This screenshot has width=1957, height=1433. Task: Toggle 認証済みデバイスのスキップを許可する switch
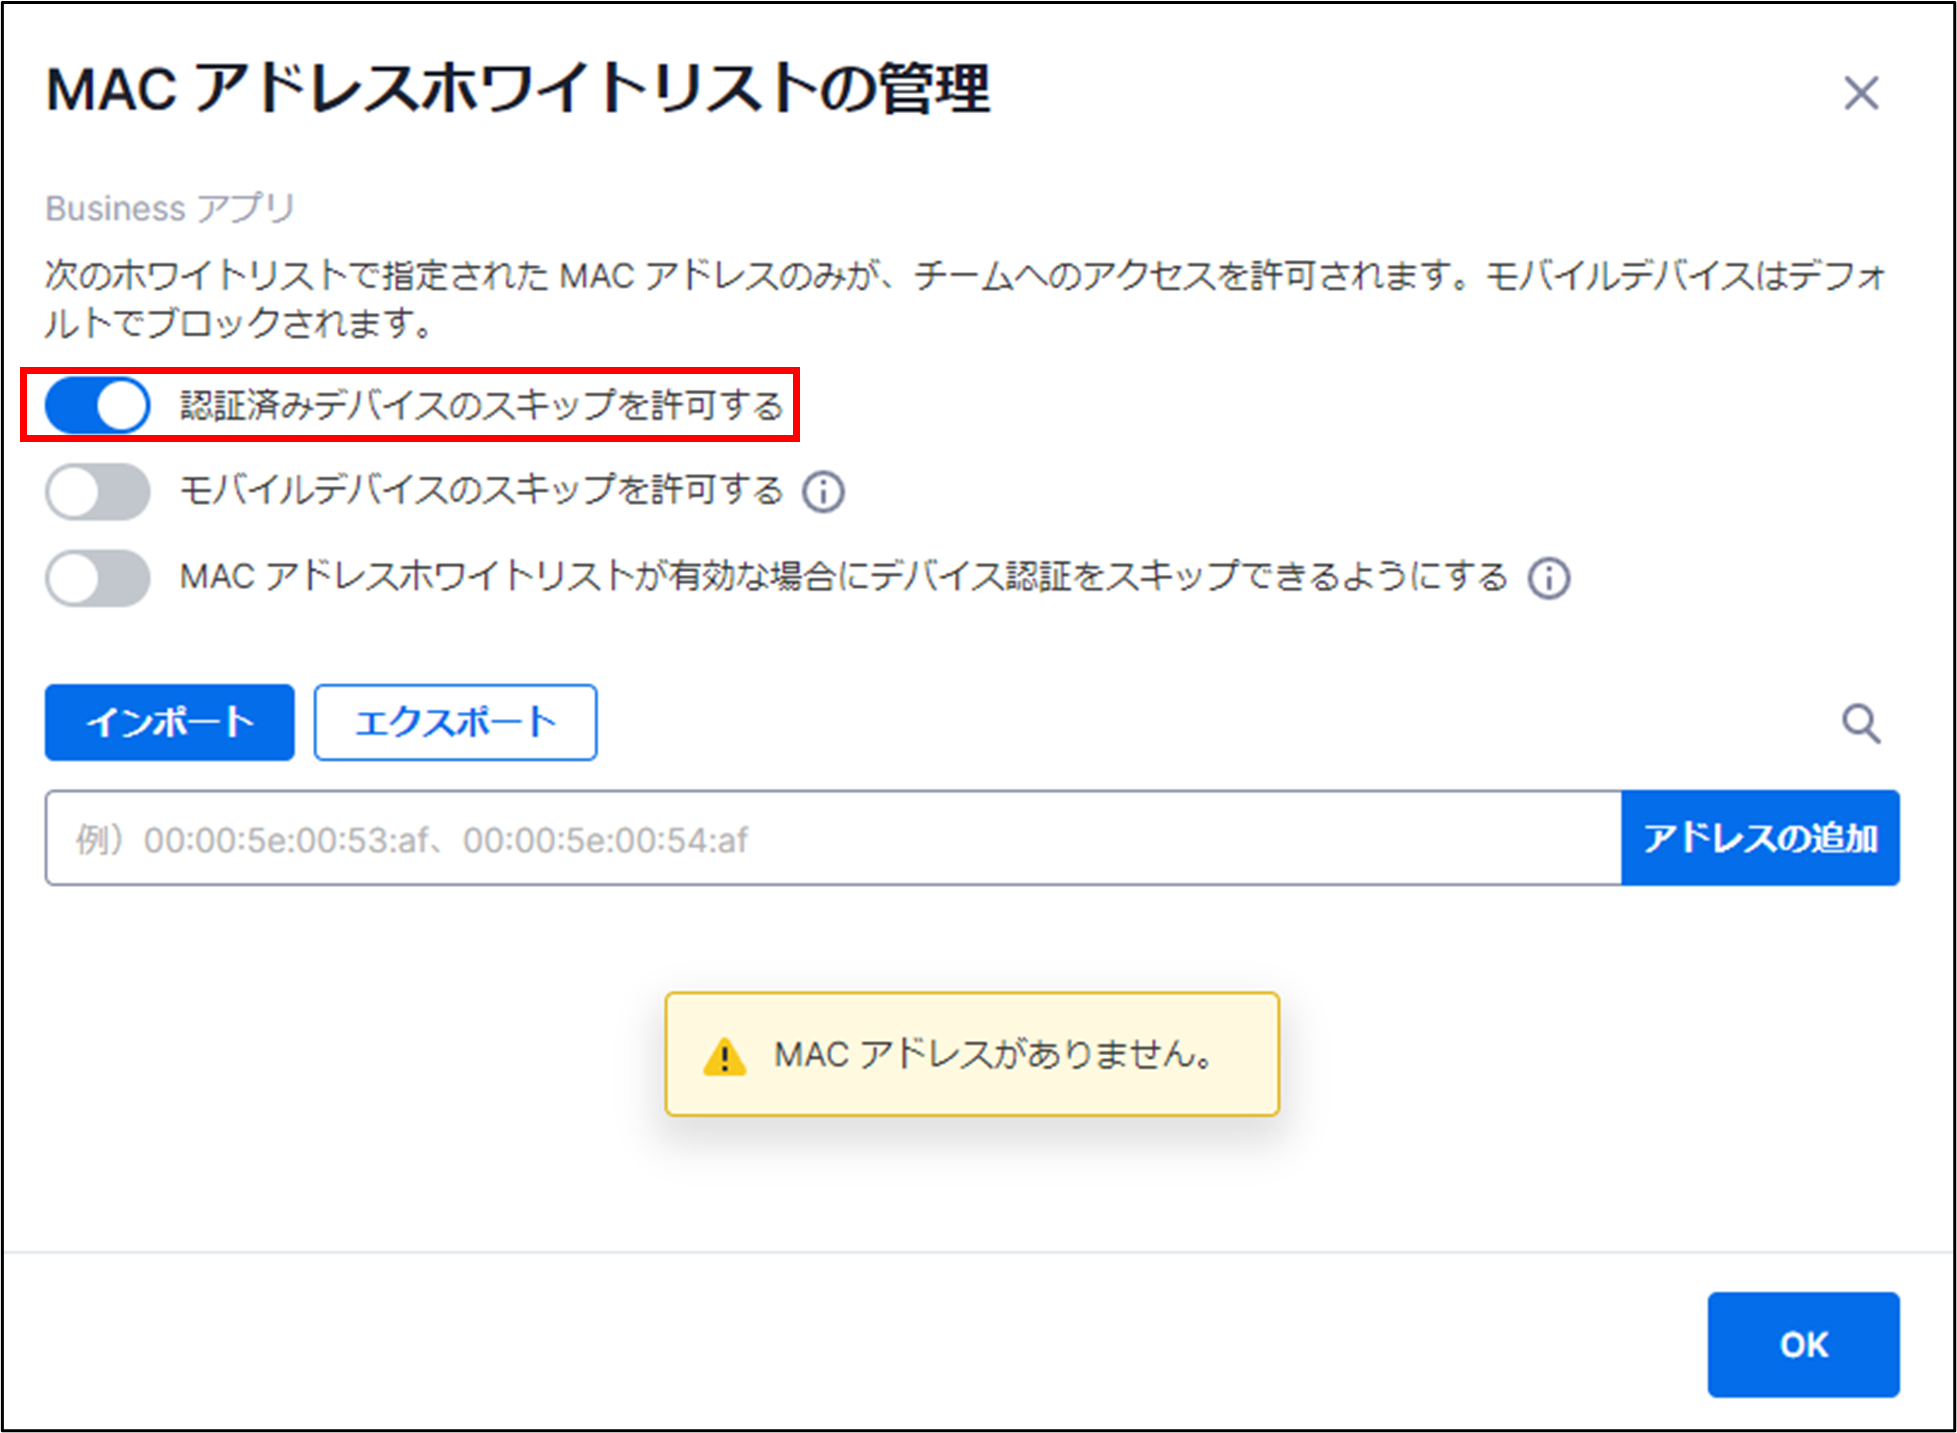[x=97, y=405]
